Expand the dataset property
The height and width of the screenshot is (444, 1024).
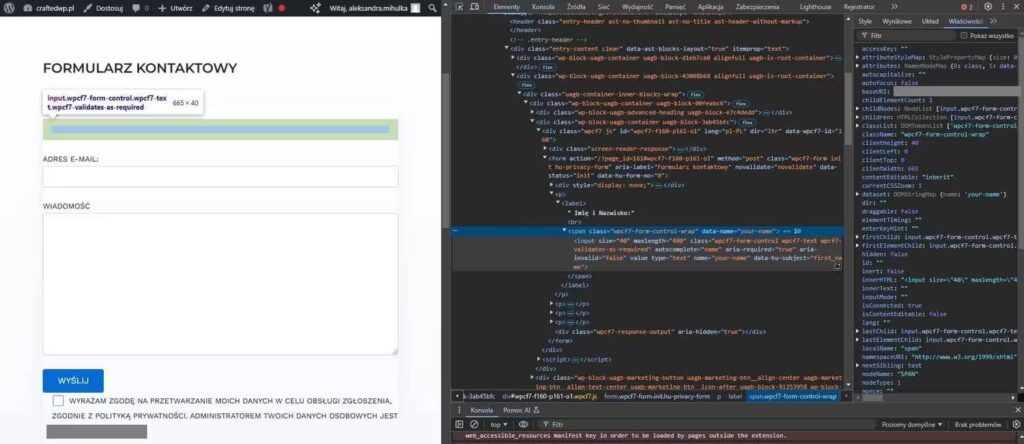[x=857, y=194]
